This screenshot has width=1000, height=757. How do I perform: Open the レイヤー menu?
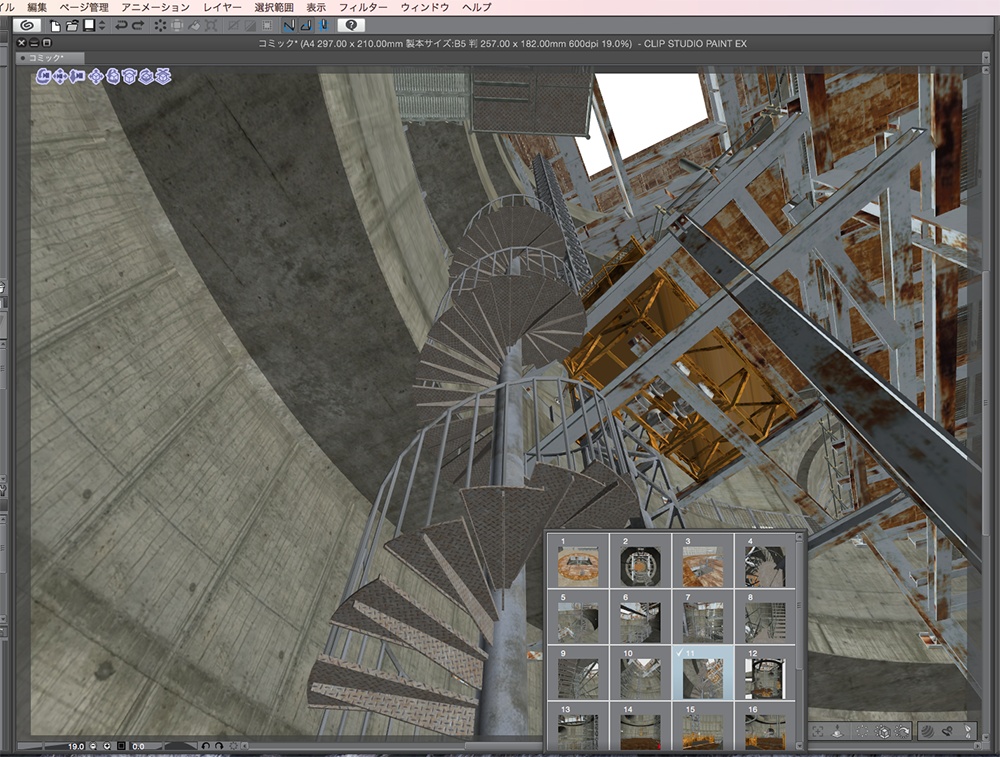pos(222,8)
